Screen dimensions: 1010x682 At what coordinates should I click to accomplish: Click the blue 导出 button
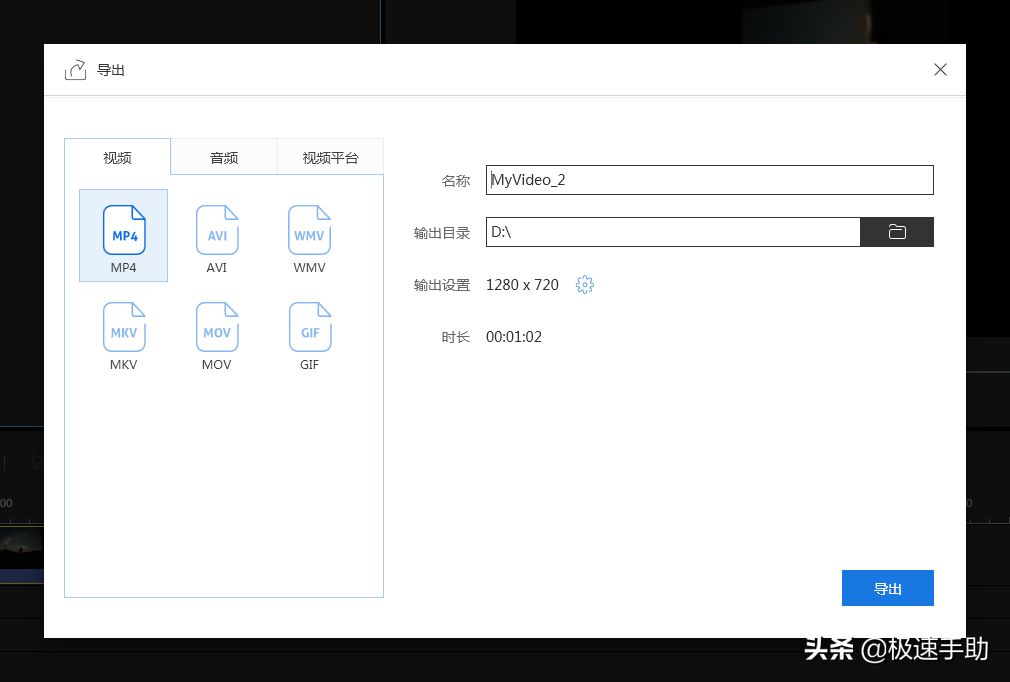pos(888,588)
